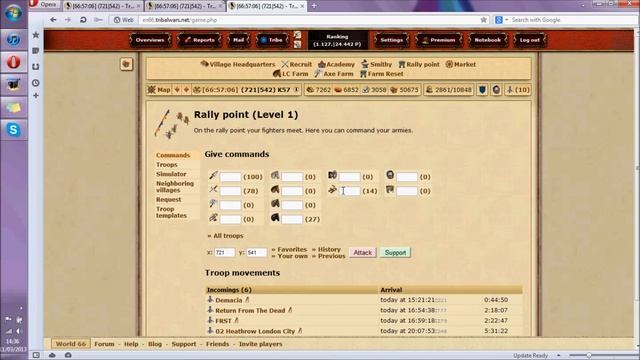Viewport: 640px width, 360px height.
Task: Open the Reports menu
Action: (x=200, y=40)
